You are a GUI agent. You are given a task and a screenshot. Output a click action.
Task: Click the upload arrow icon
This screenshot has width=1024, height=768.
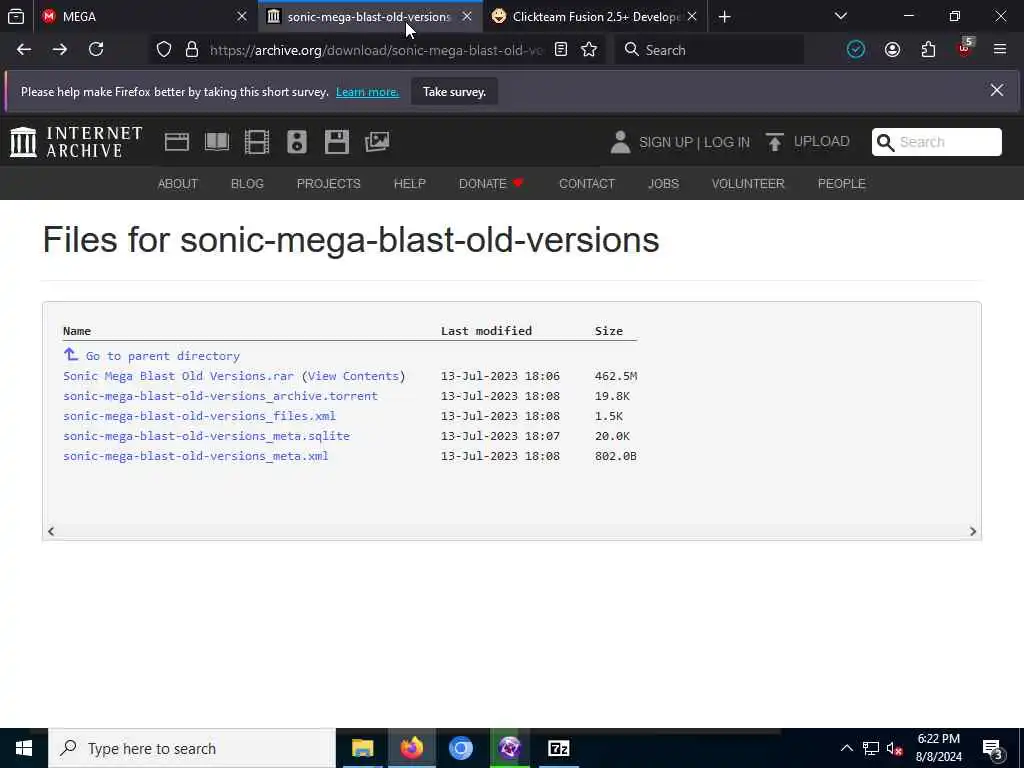pos(775,142)
